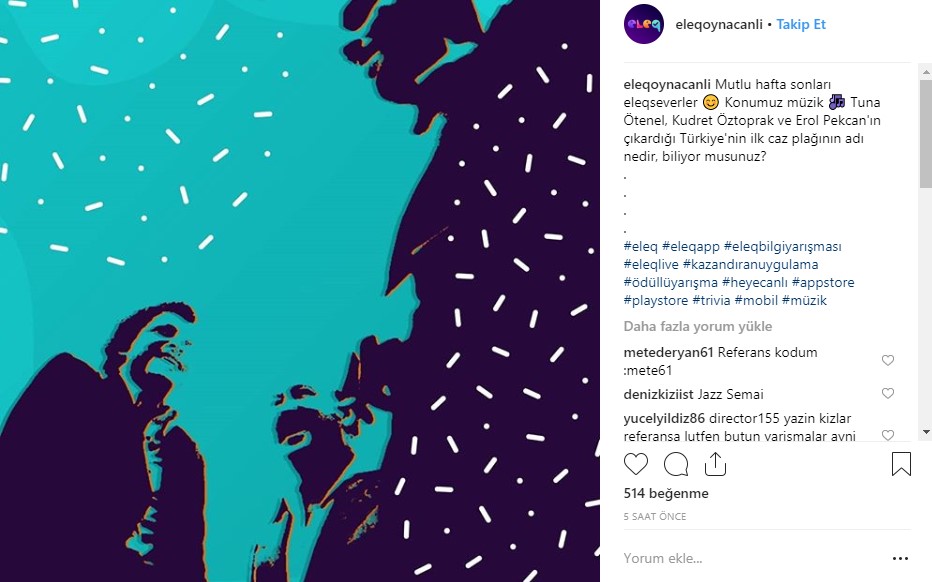The width and height of the screenshot is (932, 582).
Task: Save post with bookmark icon
Action: pyautogui.click(x=901, y=464)
